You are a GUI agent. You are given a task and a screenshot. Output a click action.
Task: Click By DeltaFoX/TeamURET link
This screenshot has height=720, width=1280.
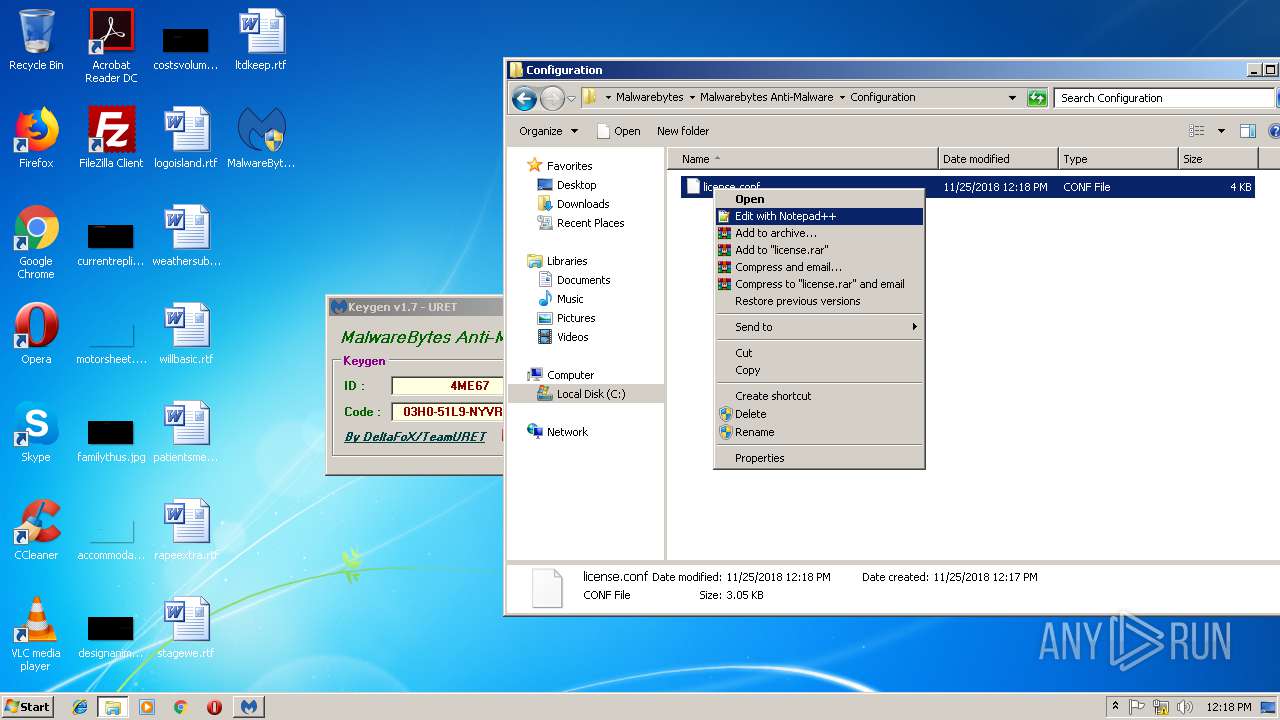coord(415,437)
